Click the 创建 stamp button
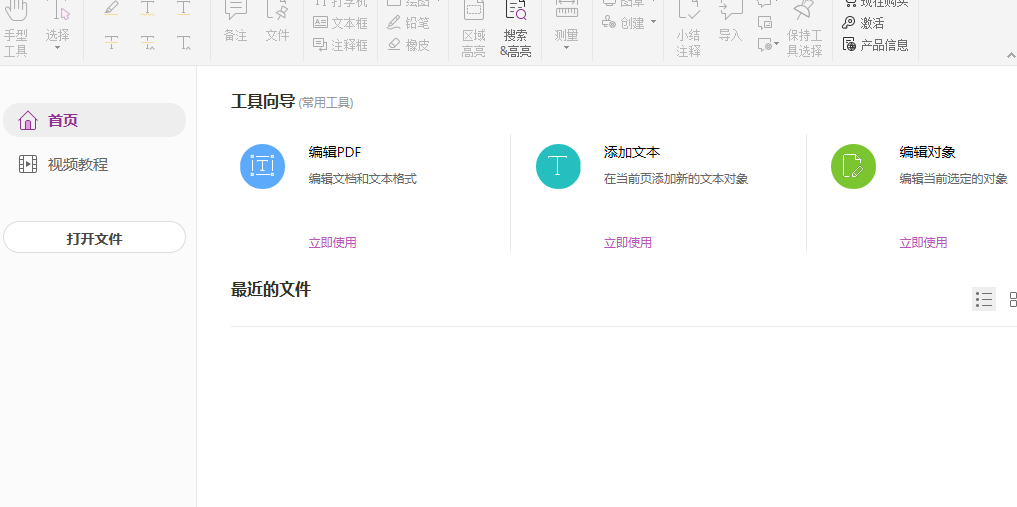Viewport: 1017px width, 507px height. pyautogui.click(x=623, y=23)
